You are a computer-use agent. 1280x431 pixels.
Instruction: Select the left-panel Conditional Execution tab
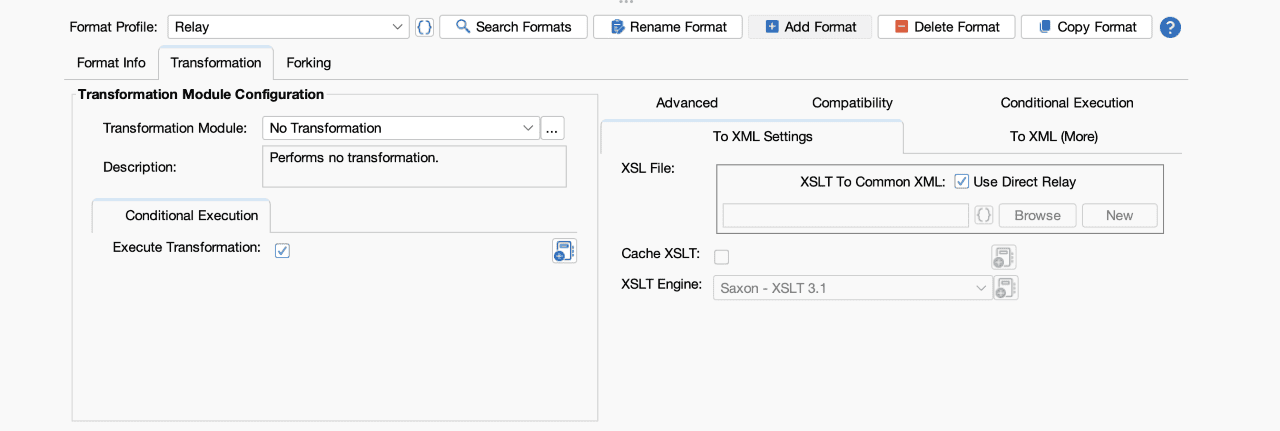[x=181, y=215]
